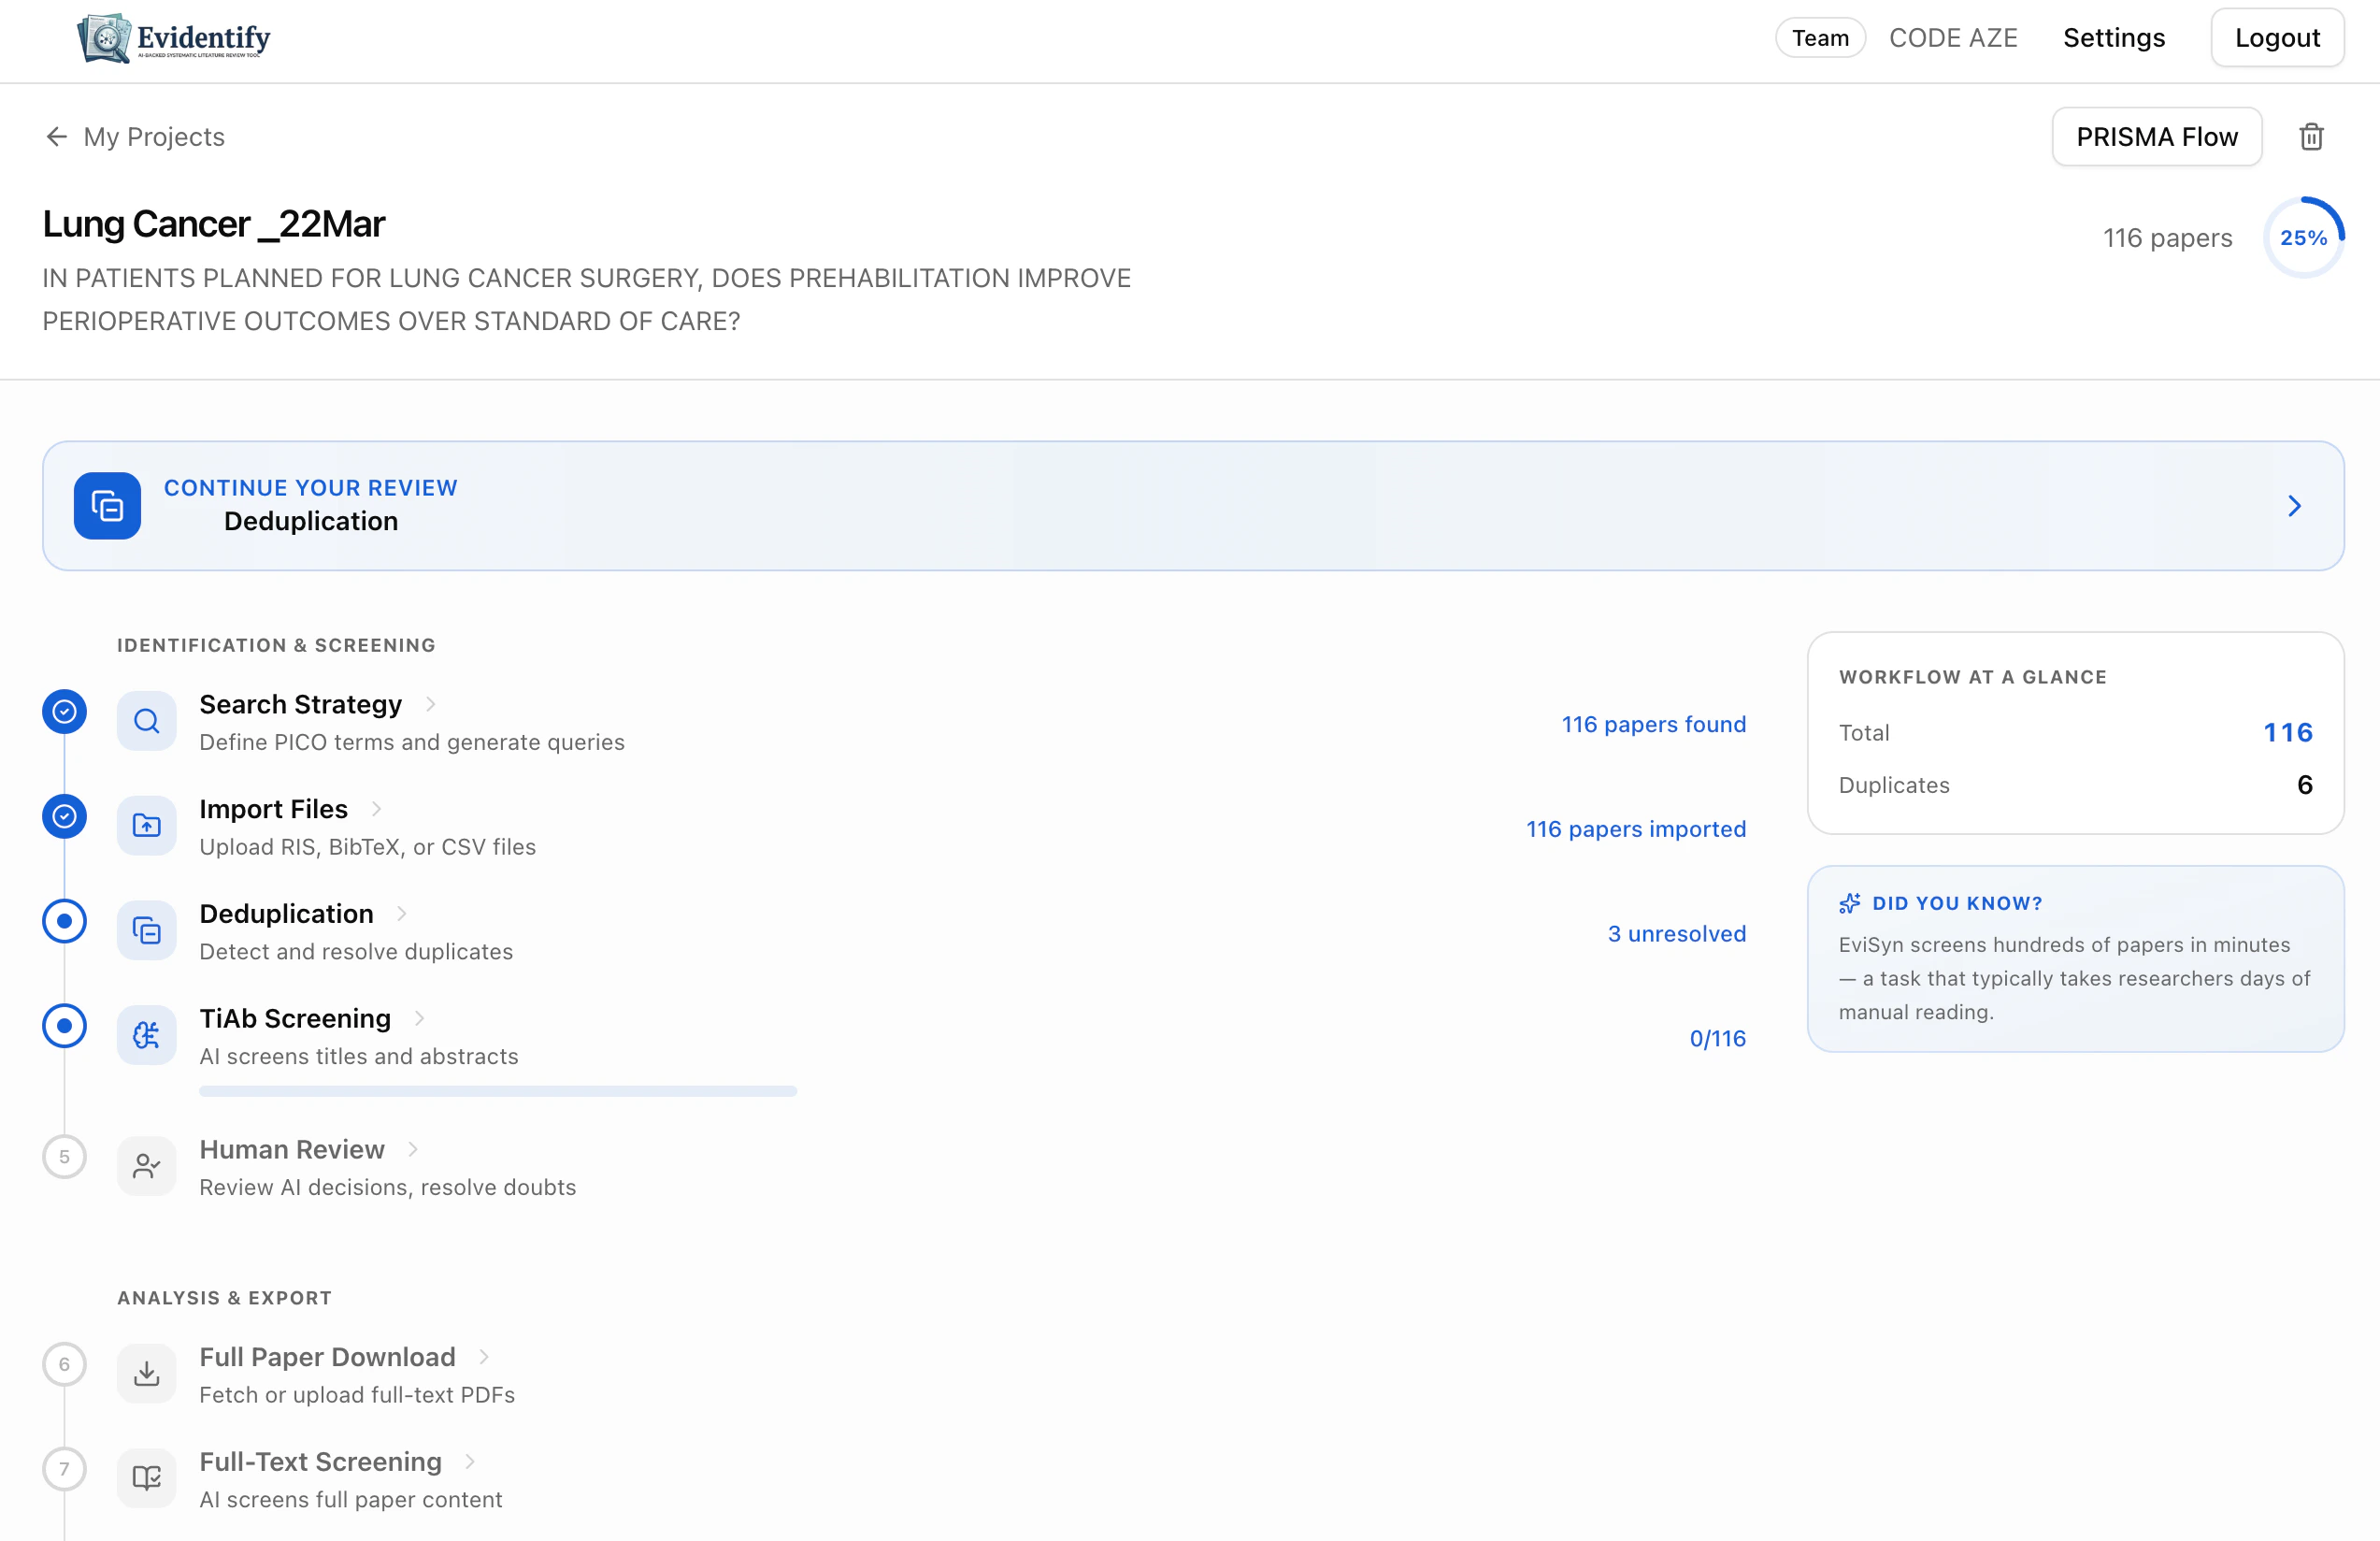The image size is (2380, 1541).
Task: Click the Import Files upload folder icon
Action: coord(146,825)
